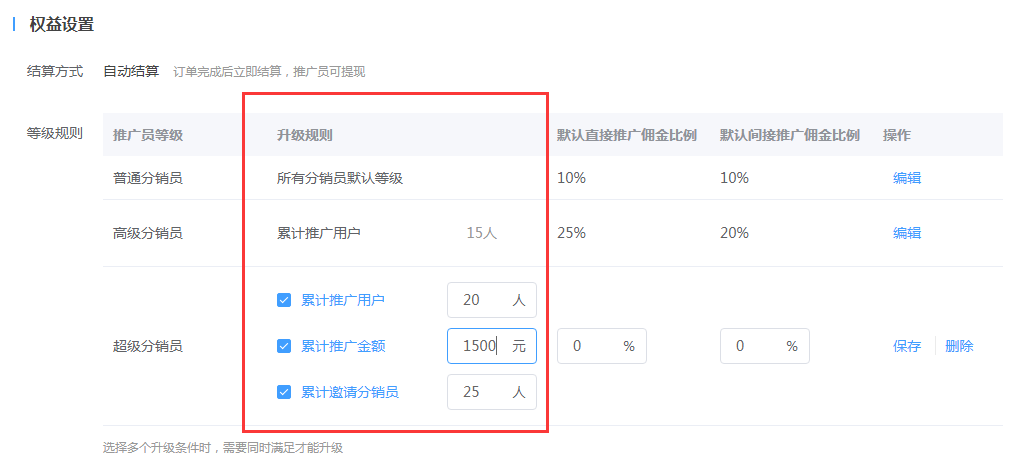The height and width of the screenshot is (471, 1011).
Task: Click 编辑 for 普通分销员 row
Action: pyautogui.click(x=906, y=178)
